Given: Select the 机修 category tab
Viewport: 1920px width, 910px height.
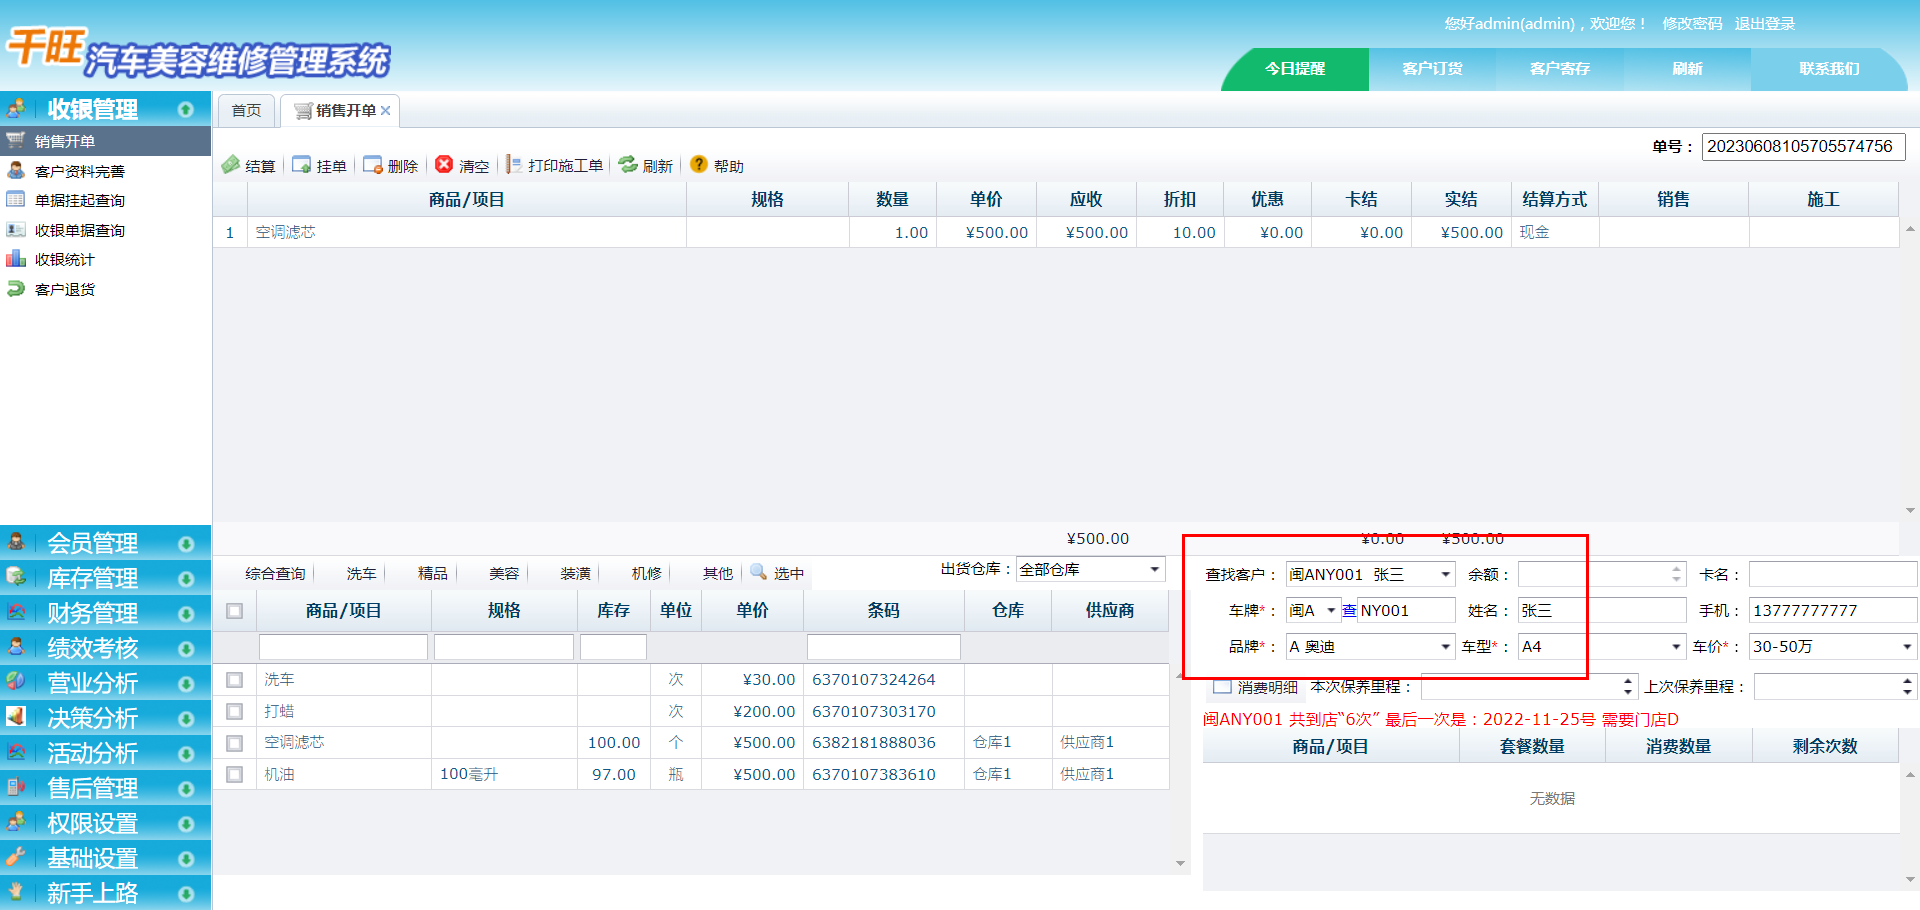Looking at the screenshot, I should pyautogui.click(x=647, y=573).
